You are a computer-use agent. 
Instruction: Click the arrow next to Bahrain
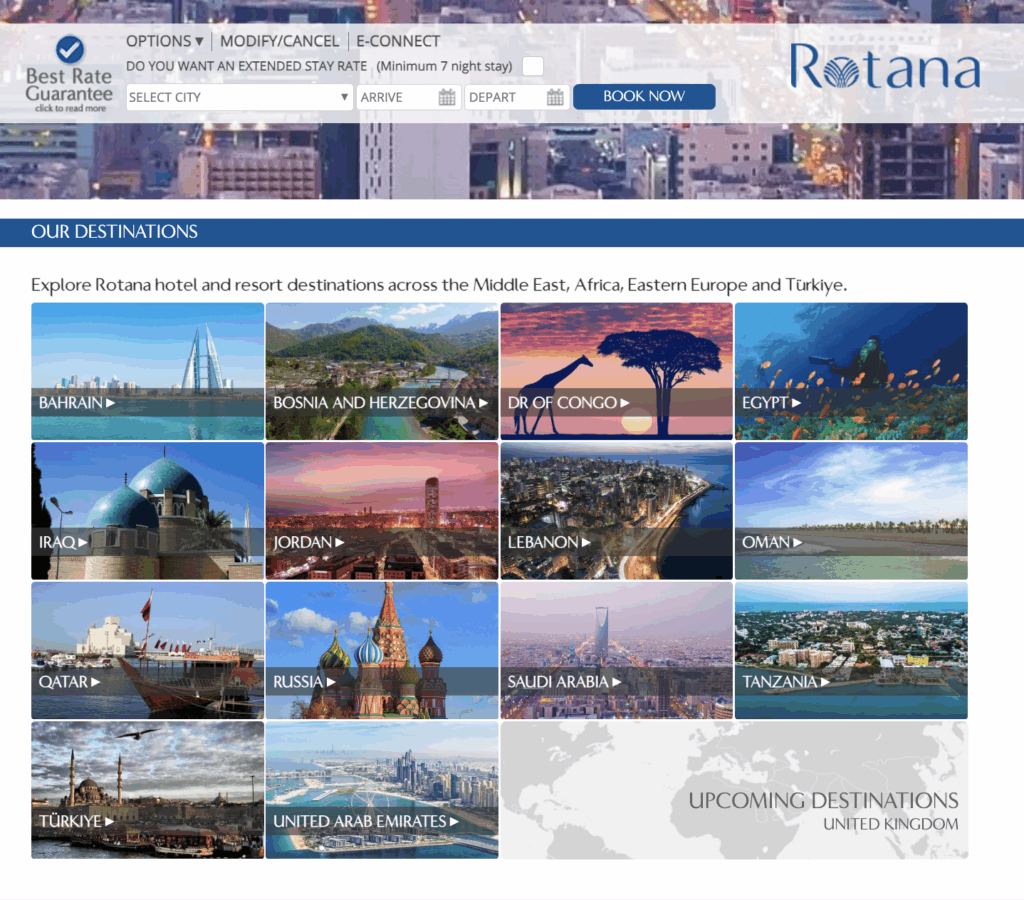coord(111,403)
